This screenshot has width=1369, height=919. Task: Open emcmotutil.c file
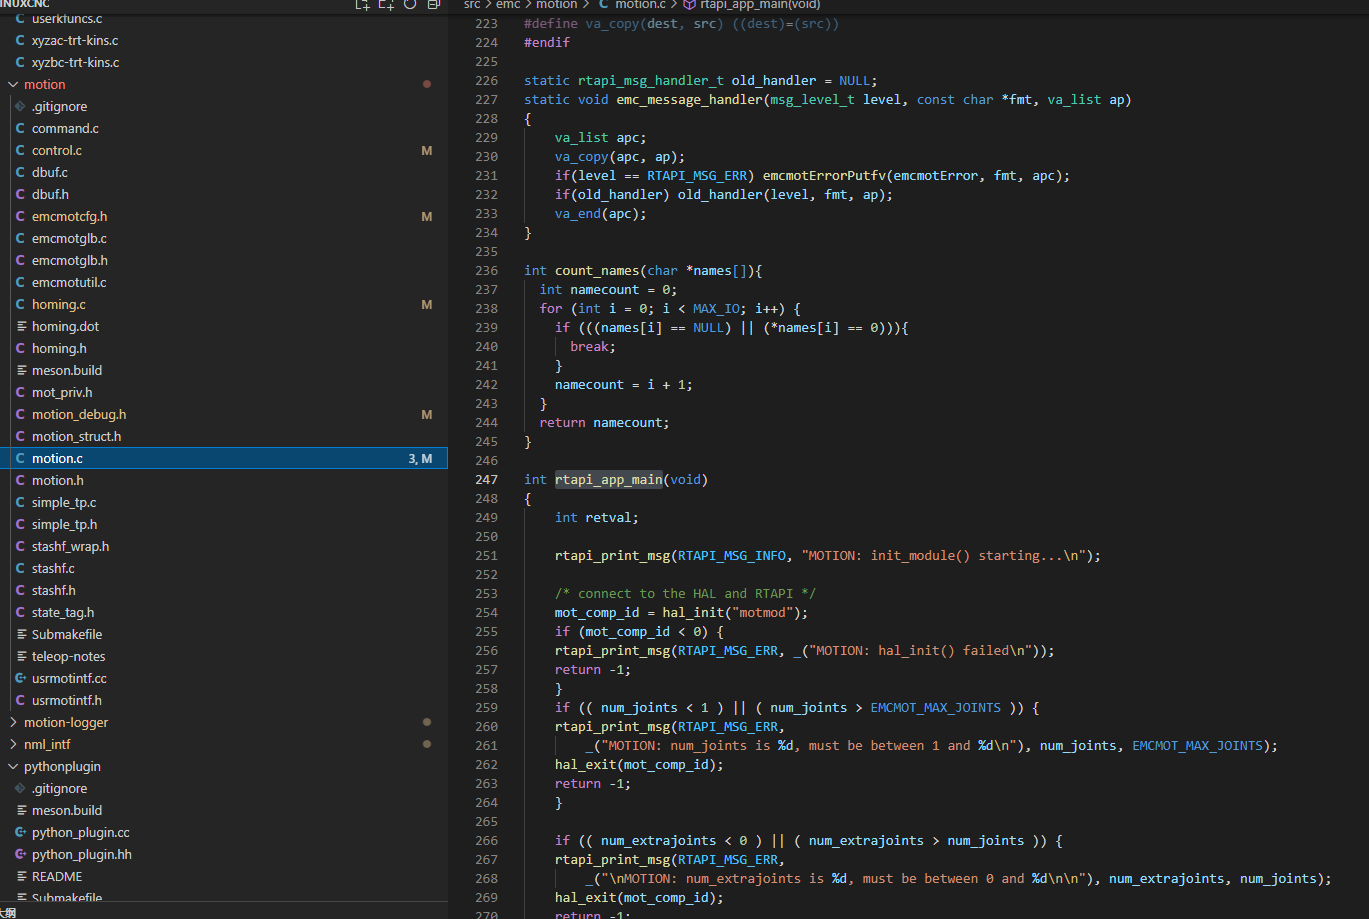[x=224, y=282]
